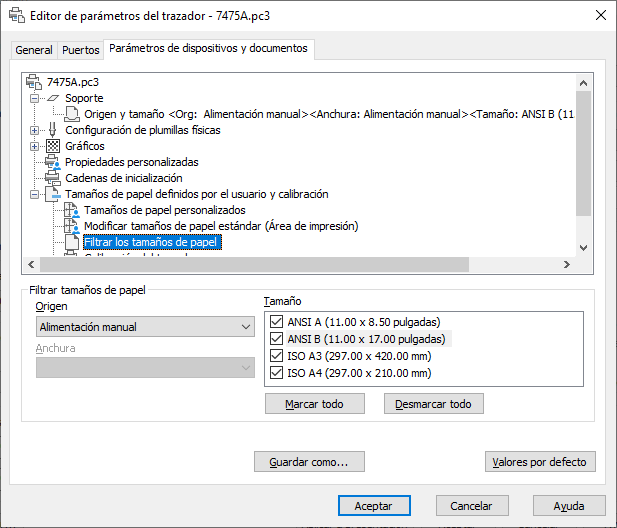Click the Gráficos checkered icon
The width and height of the screenshot is (617, 528).
tap(53, 146)
